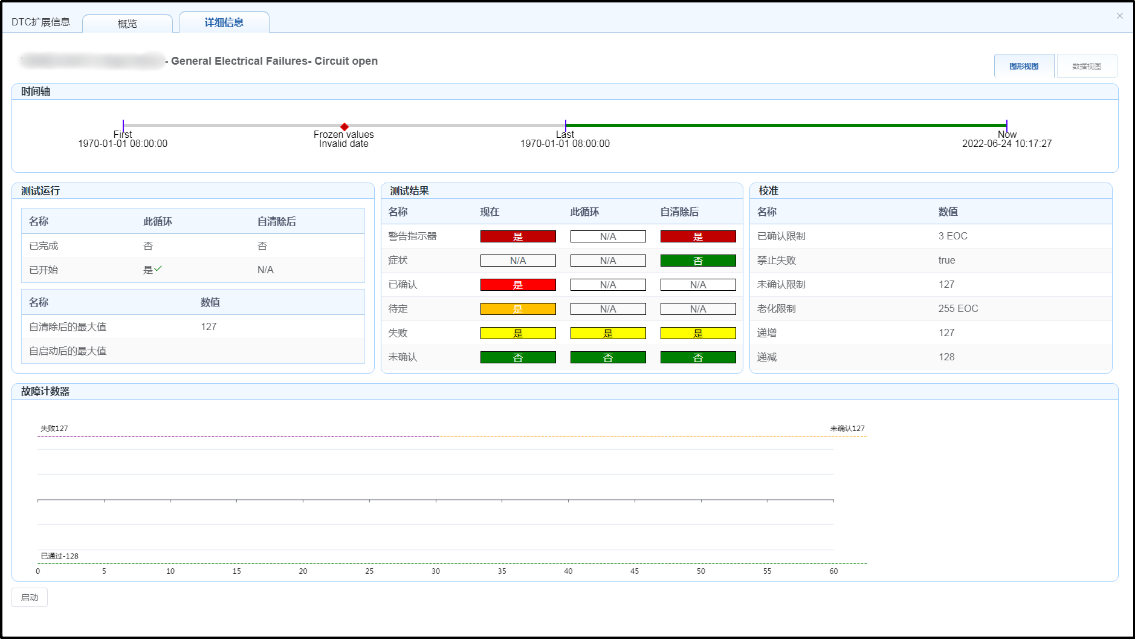Click the 老化限制 row label
Screen dimensions: 1135x639
tap(776, 308)
